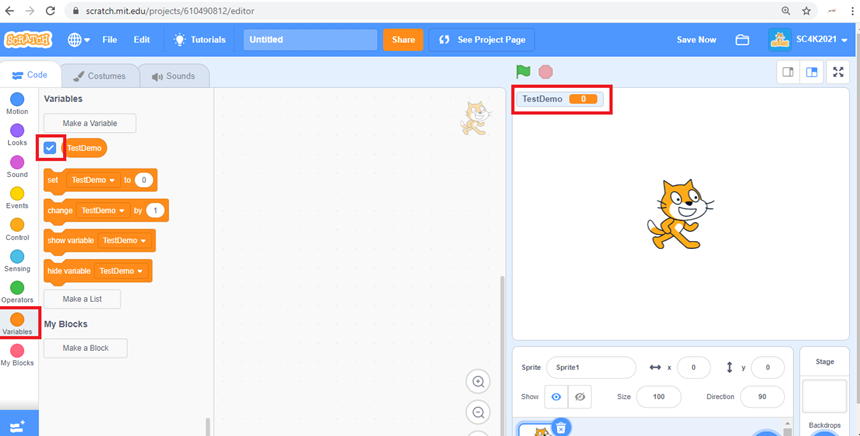Click the Add Extension button
The height and width of the screenshot is (436, 860).
click(x=18, y=426)
